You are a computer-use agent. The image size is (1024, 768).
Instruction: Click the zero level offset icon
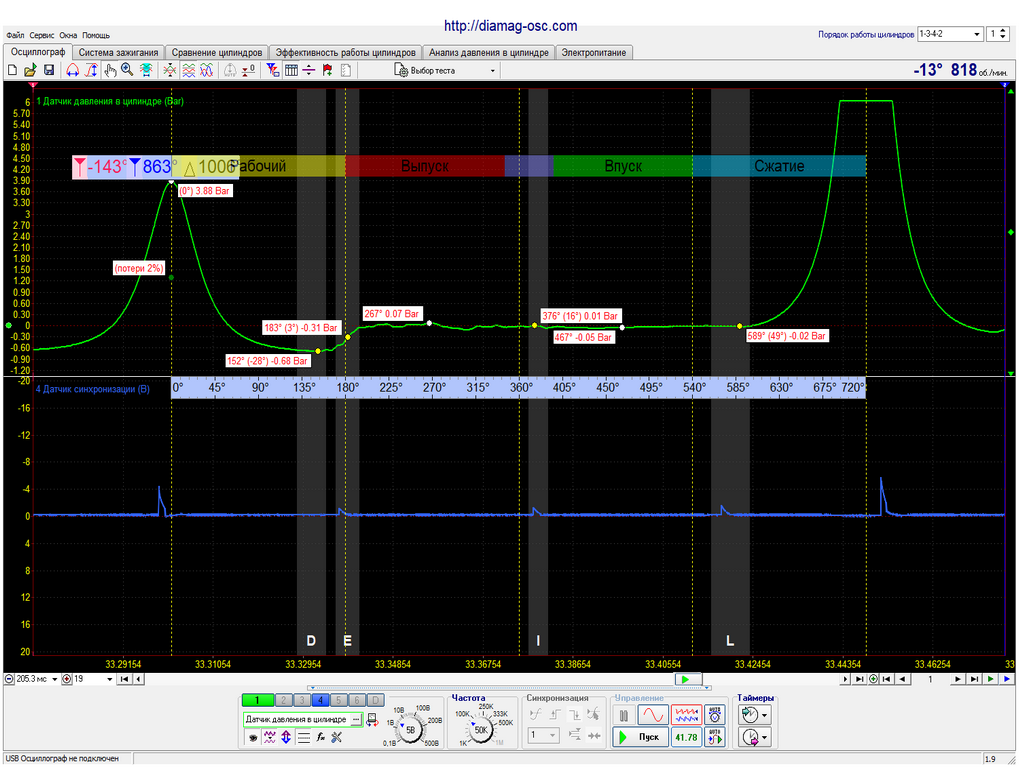[x=248, y=70]
